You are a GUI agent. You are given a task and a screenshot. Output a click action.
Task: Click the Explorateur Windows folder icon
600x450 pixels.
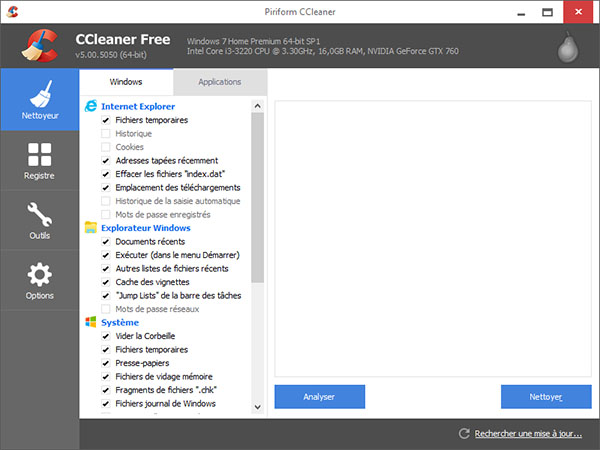[x=91, y=228]
